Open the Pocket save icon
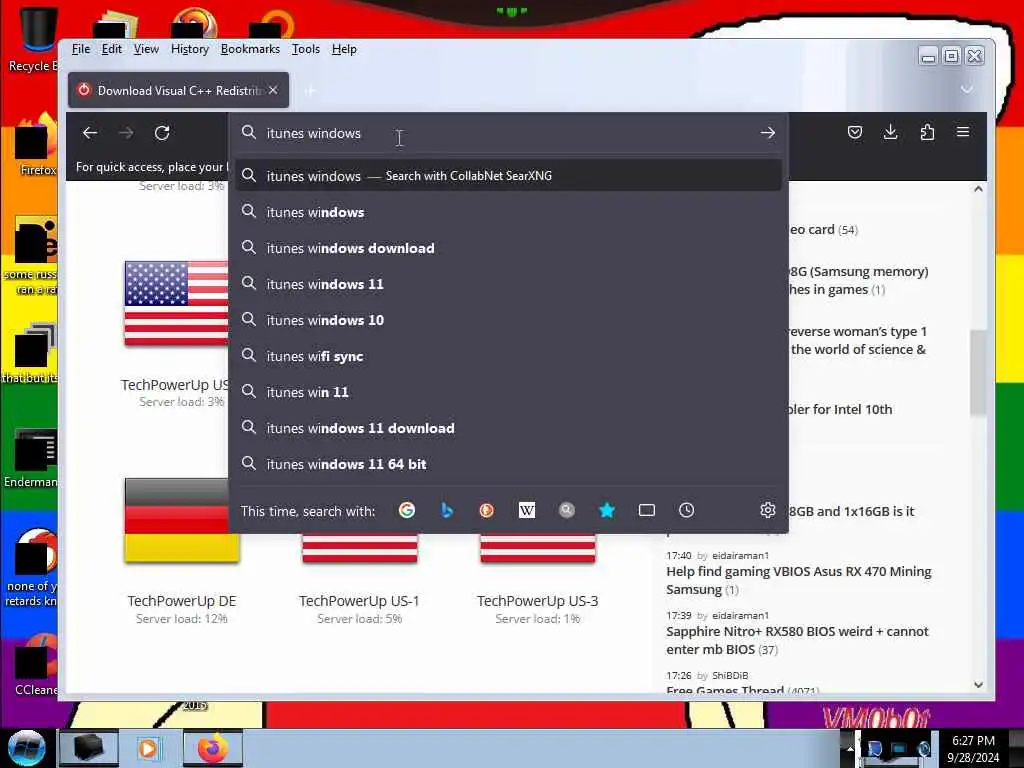This screenshot has width=1024, height=768. click(x=855, y=133)
